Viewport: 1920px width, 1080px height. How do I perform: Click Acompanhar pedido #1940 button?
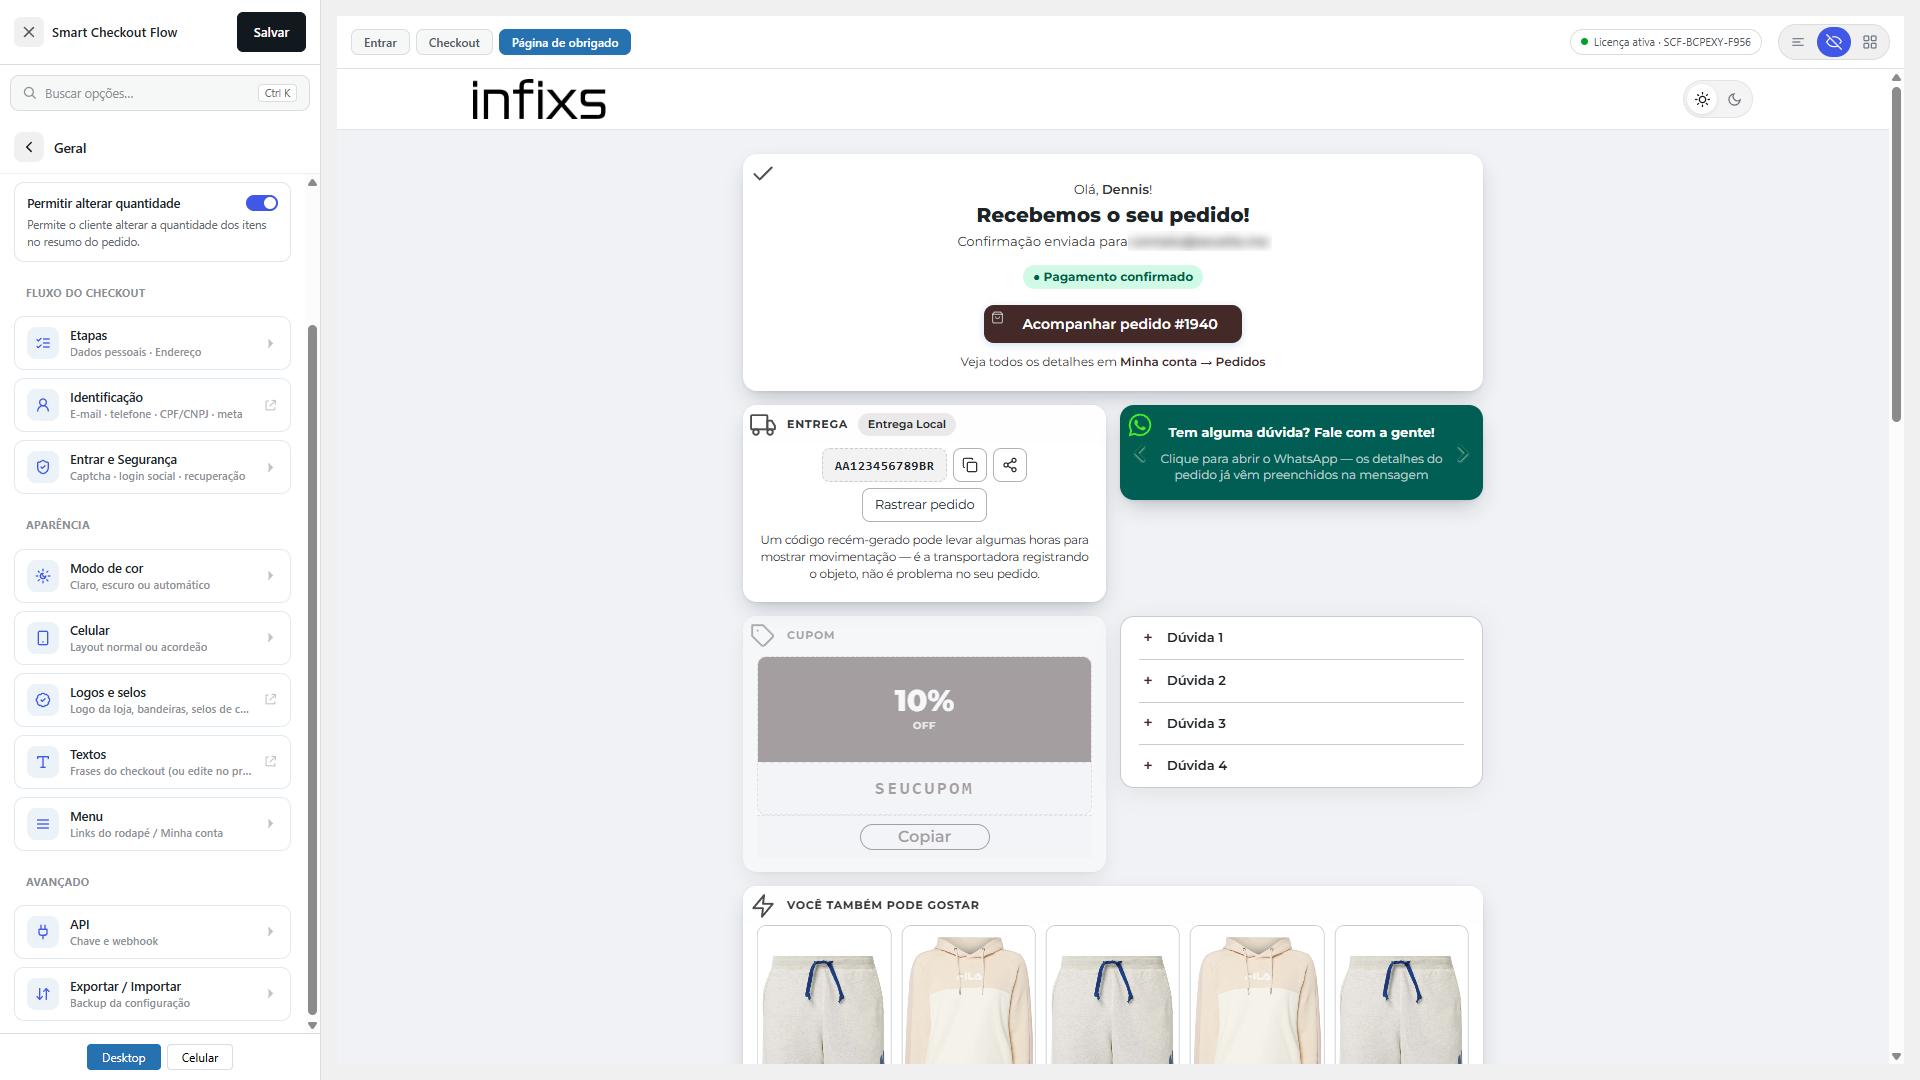coord(1113,324)
